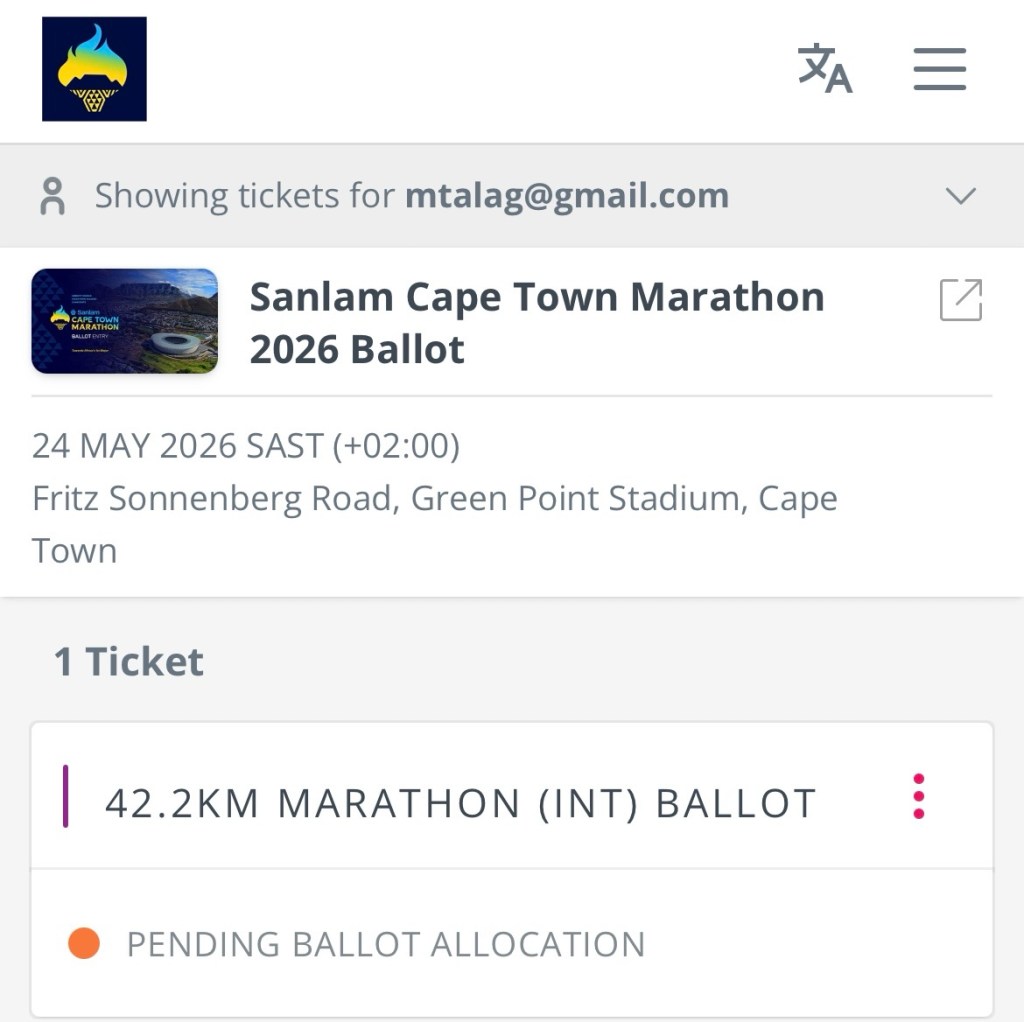Image resolution: width=1024 pixels, height=1022 pixels.
Task: Open the marathon event thumbnail image
Action: pos(125,321)
